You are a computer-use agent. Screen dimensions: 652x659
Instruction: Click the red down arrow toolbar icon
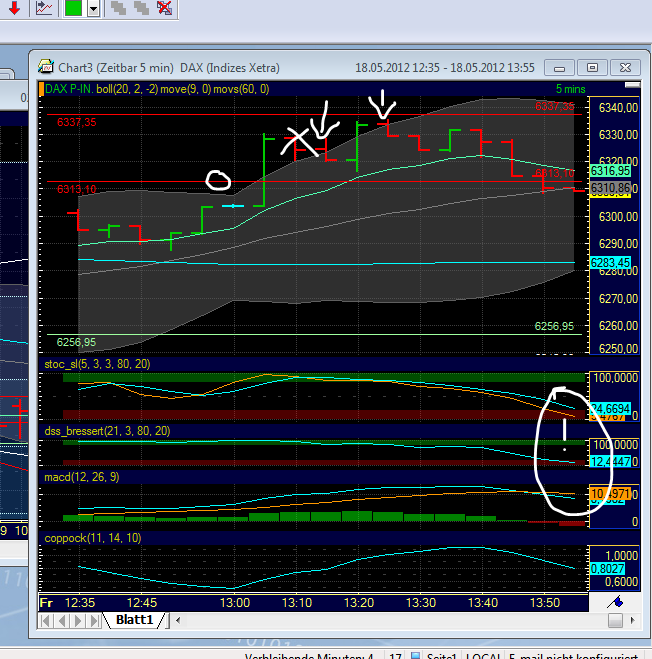coord(14,8)
